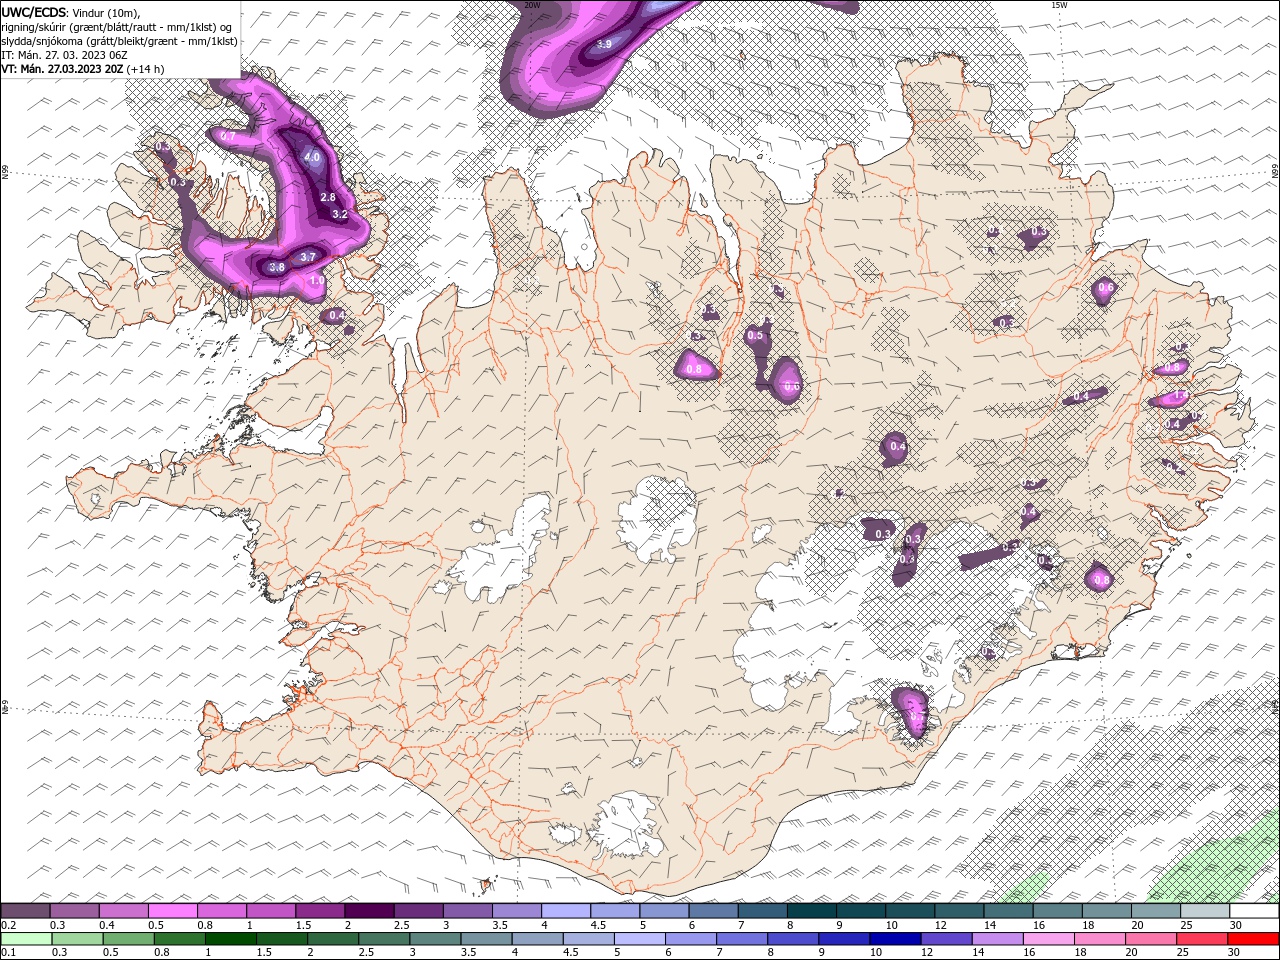Click the bottom-row bright red swatch starting at 30

1253,939
